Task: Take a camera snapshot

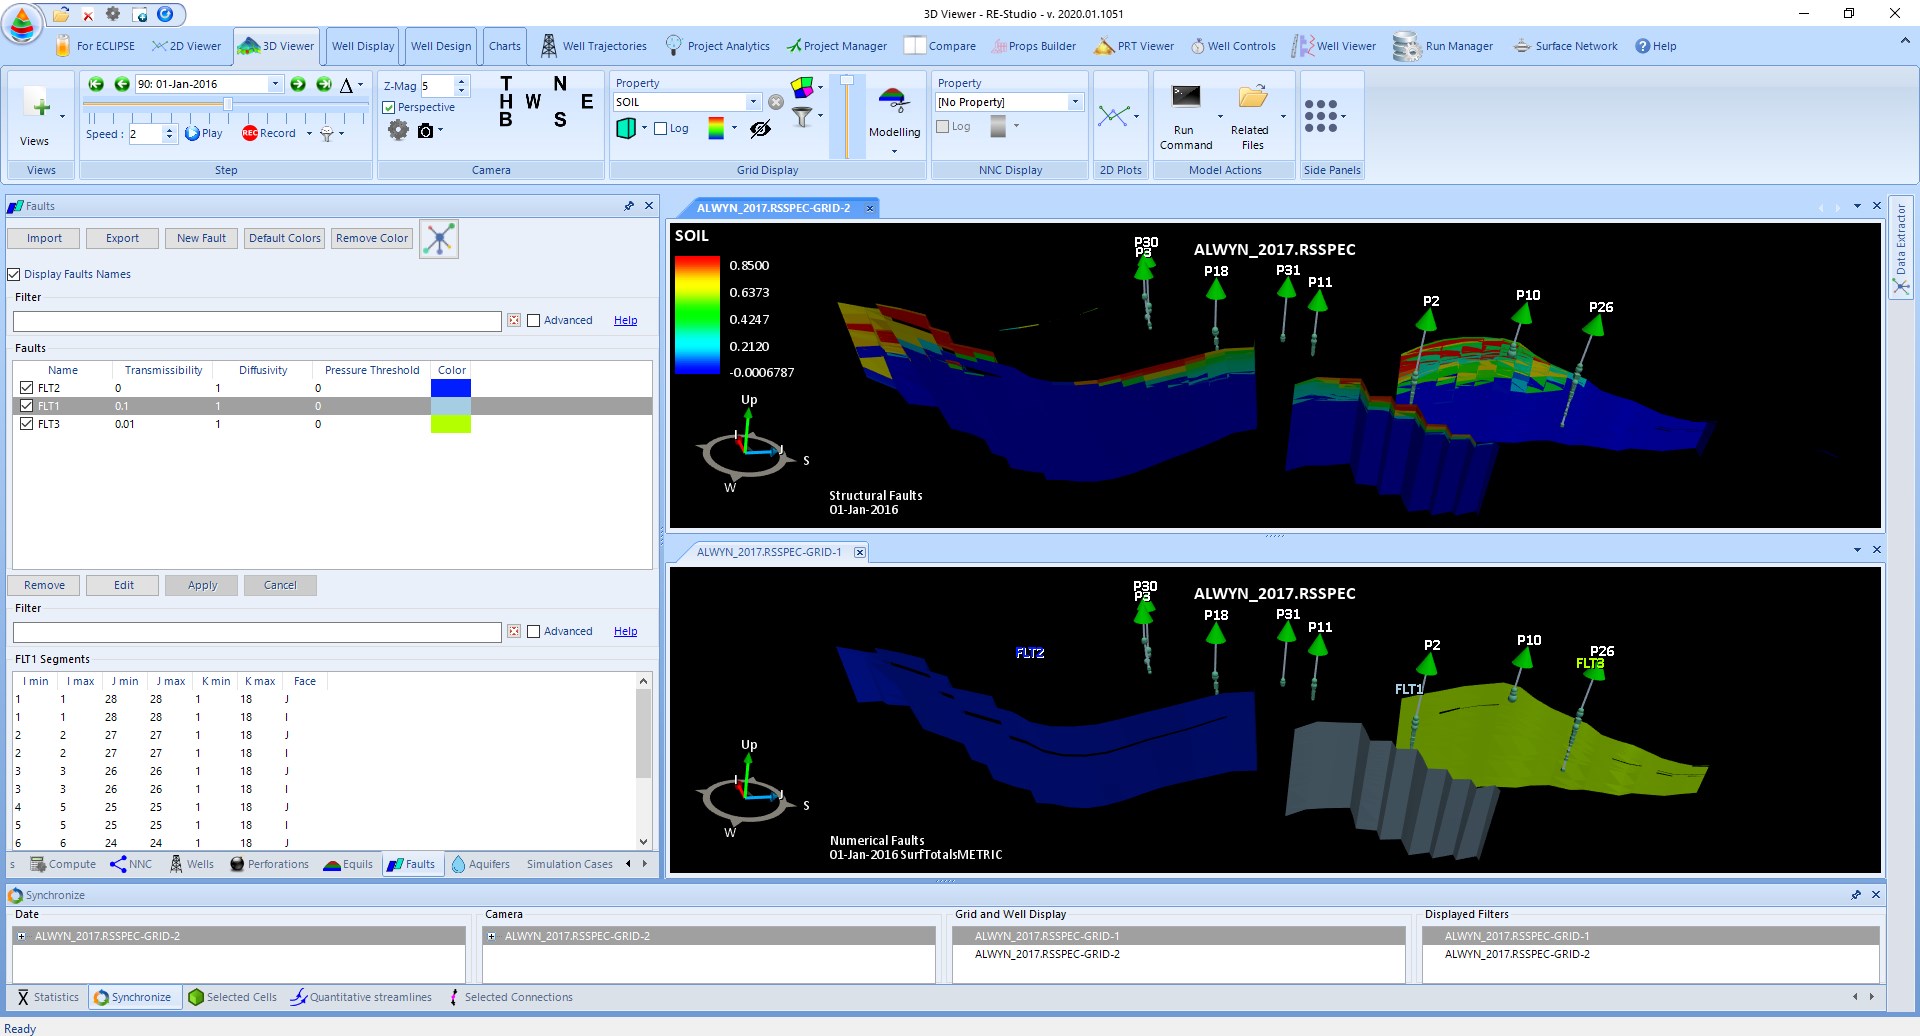Action: click(425, 130)
